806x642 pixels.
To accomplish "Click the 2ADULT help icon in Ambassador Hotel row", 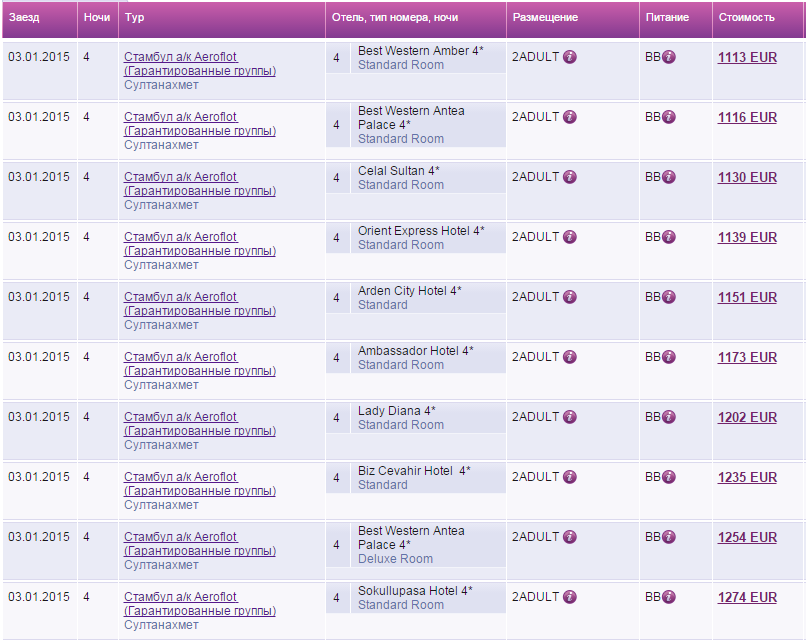I will click(x=570, y=357).
